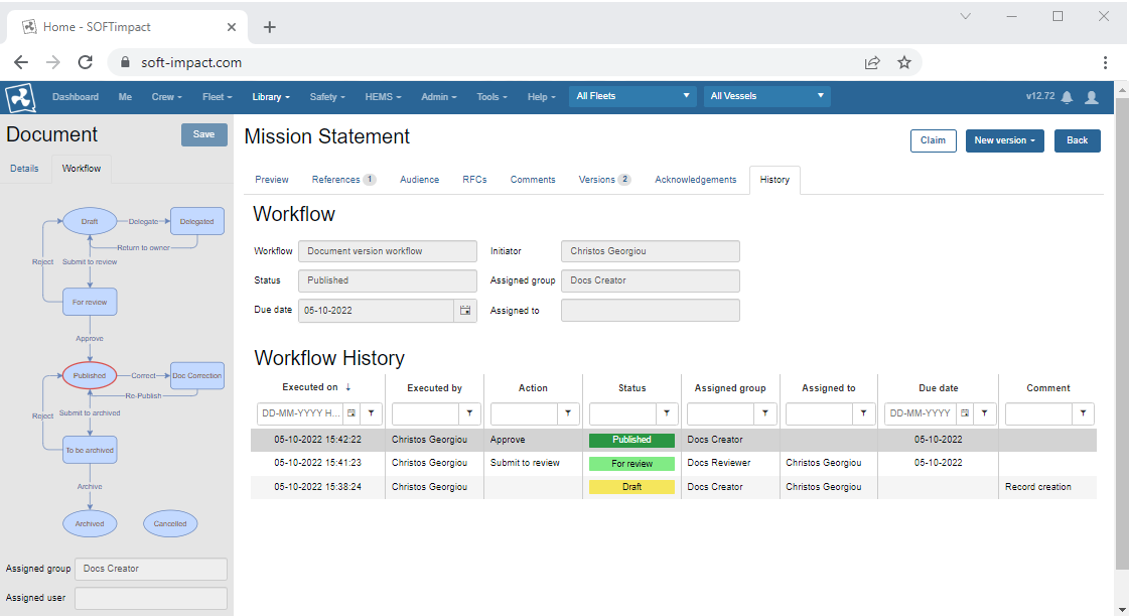
Task: Click the Executed by column filter input
Action: [x=425, y=414]
